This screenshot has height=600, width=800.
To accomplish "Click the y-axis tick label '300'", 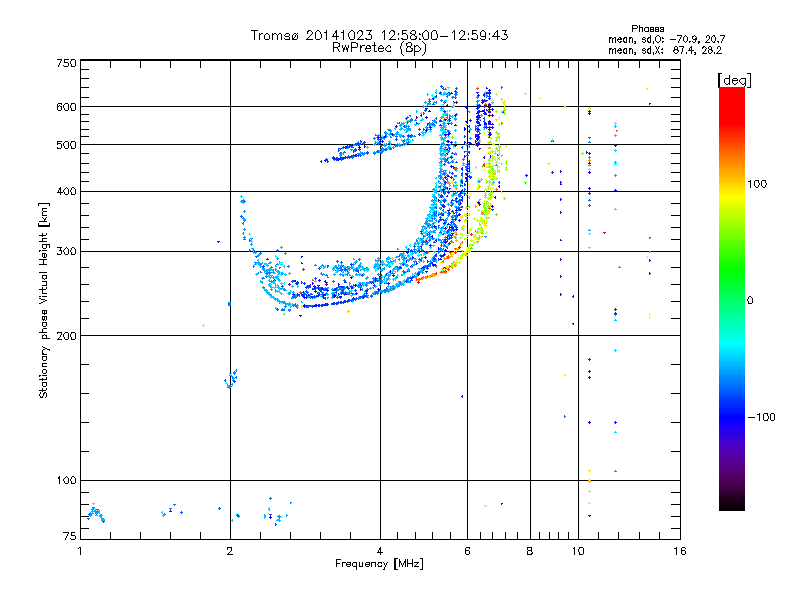I will point(66,252).
